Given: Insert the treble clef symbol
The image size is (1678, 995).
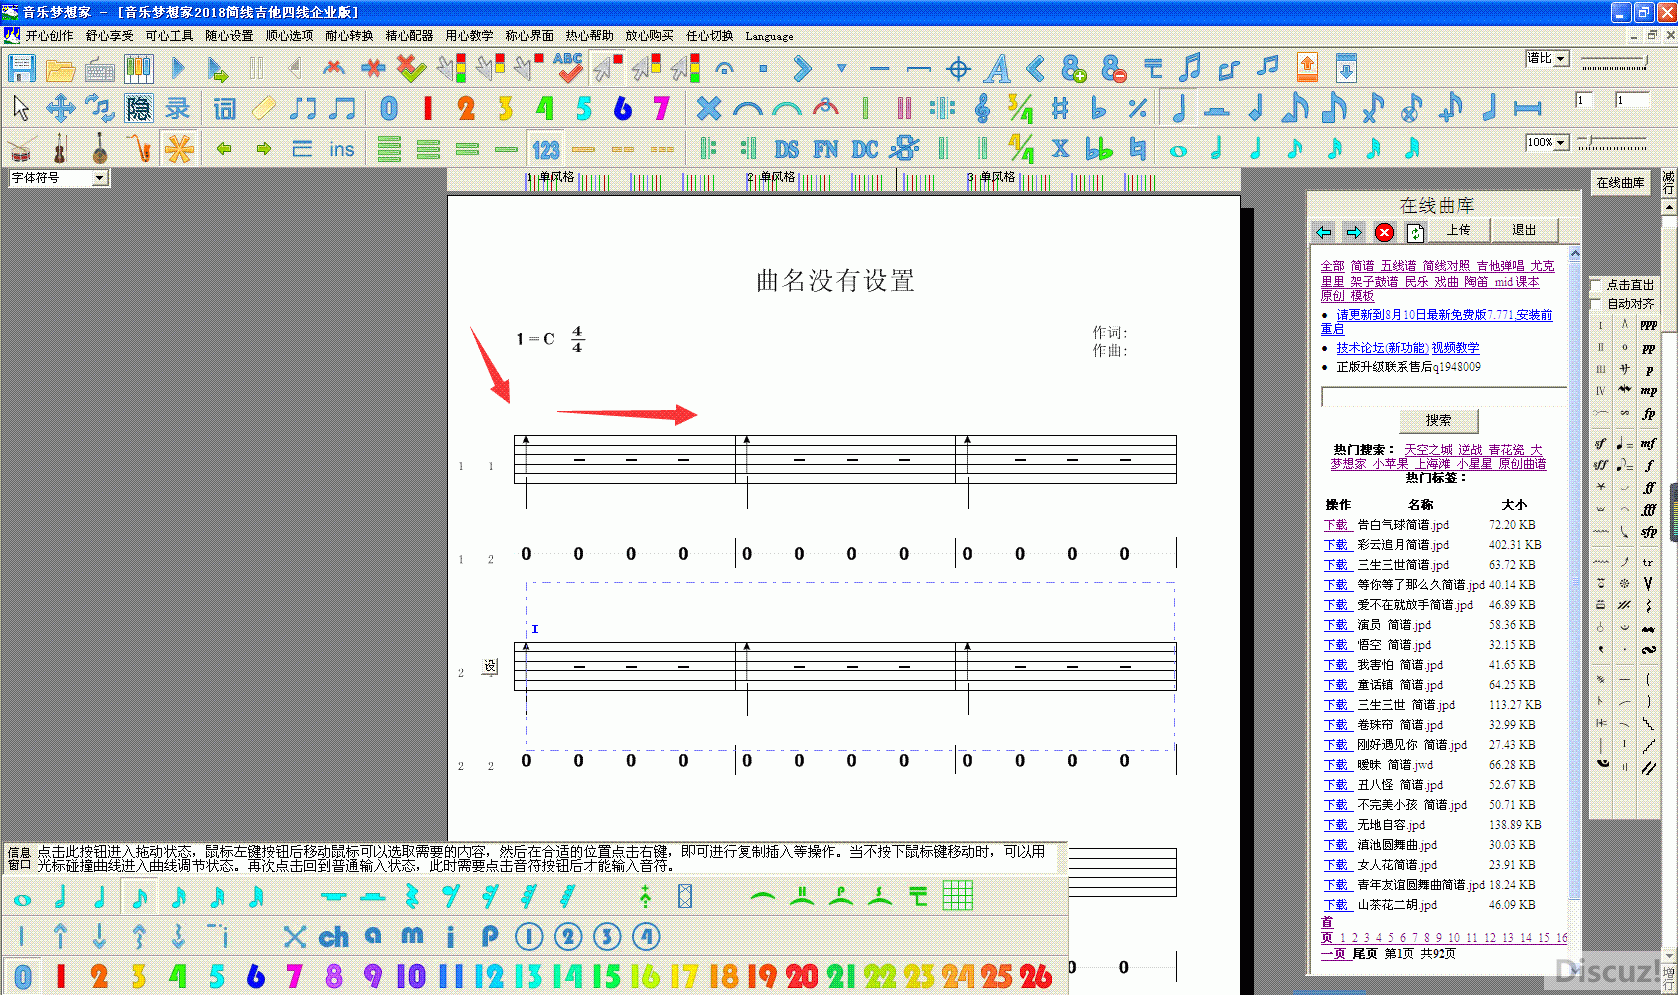Looking at the screenshot, I should (982, 107).
